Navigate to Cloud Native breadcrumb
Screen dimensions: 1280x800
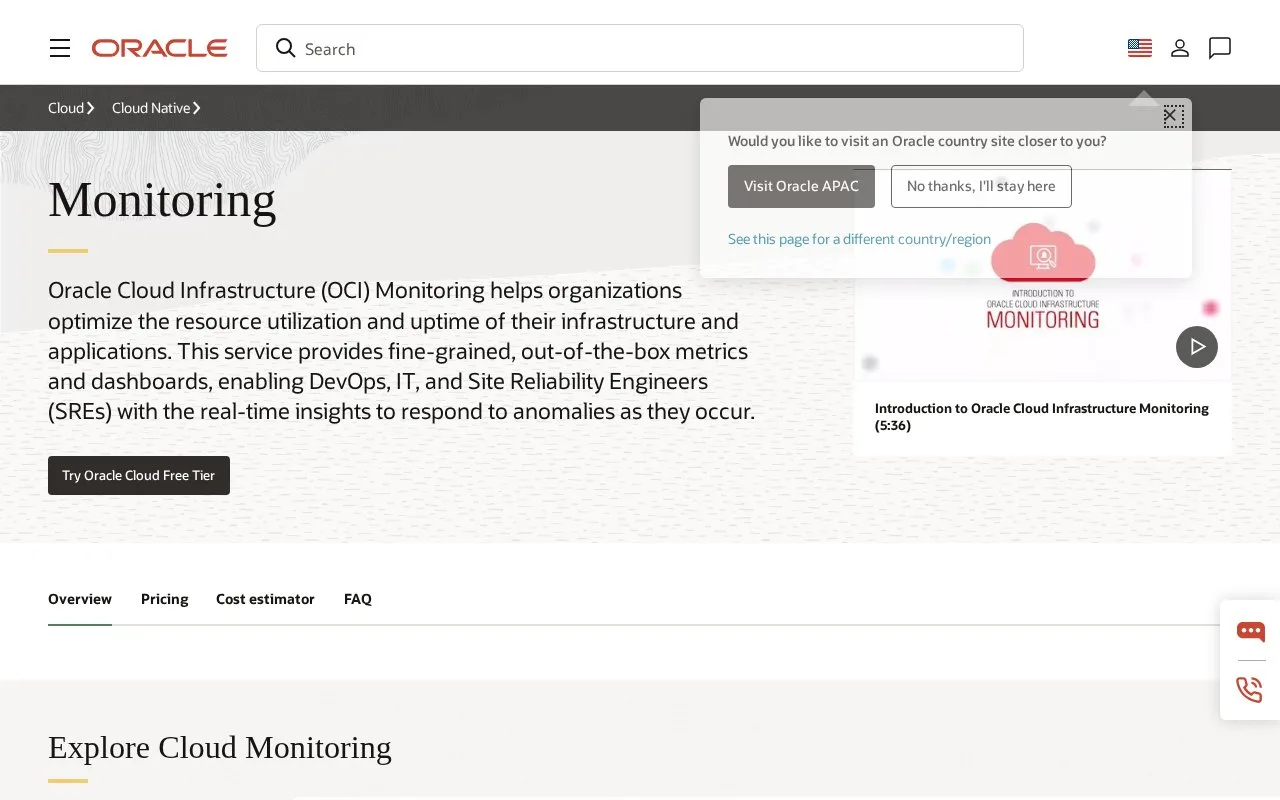click(x=156, y=108)
